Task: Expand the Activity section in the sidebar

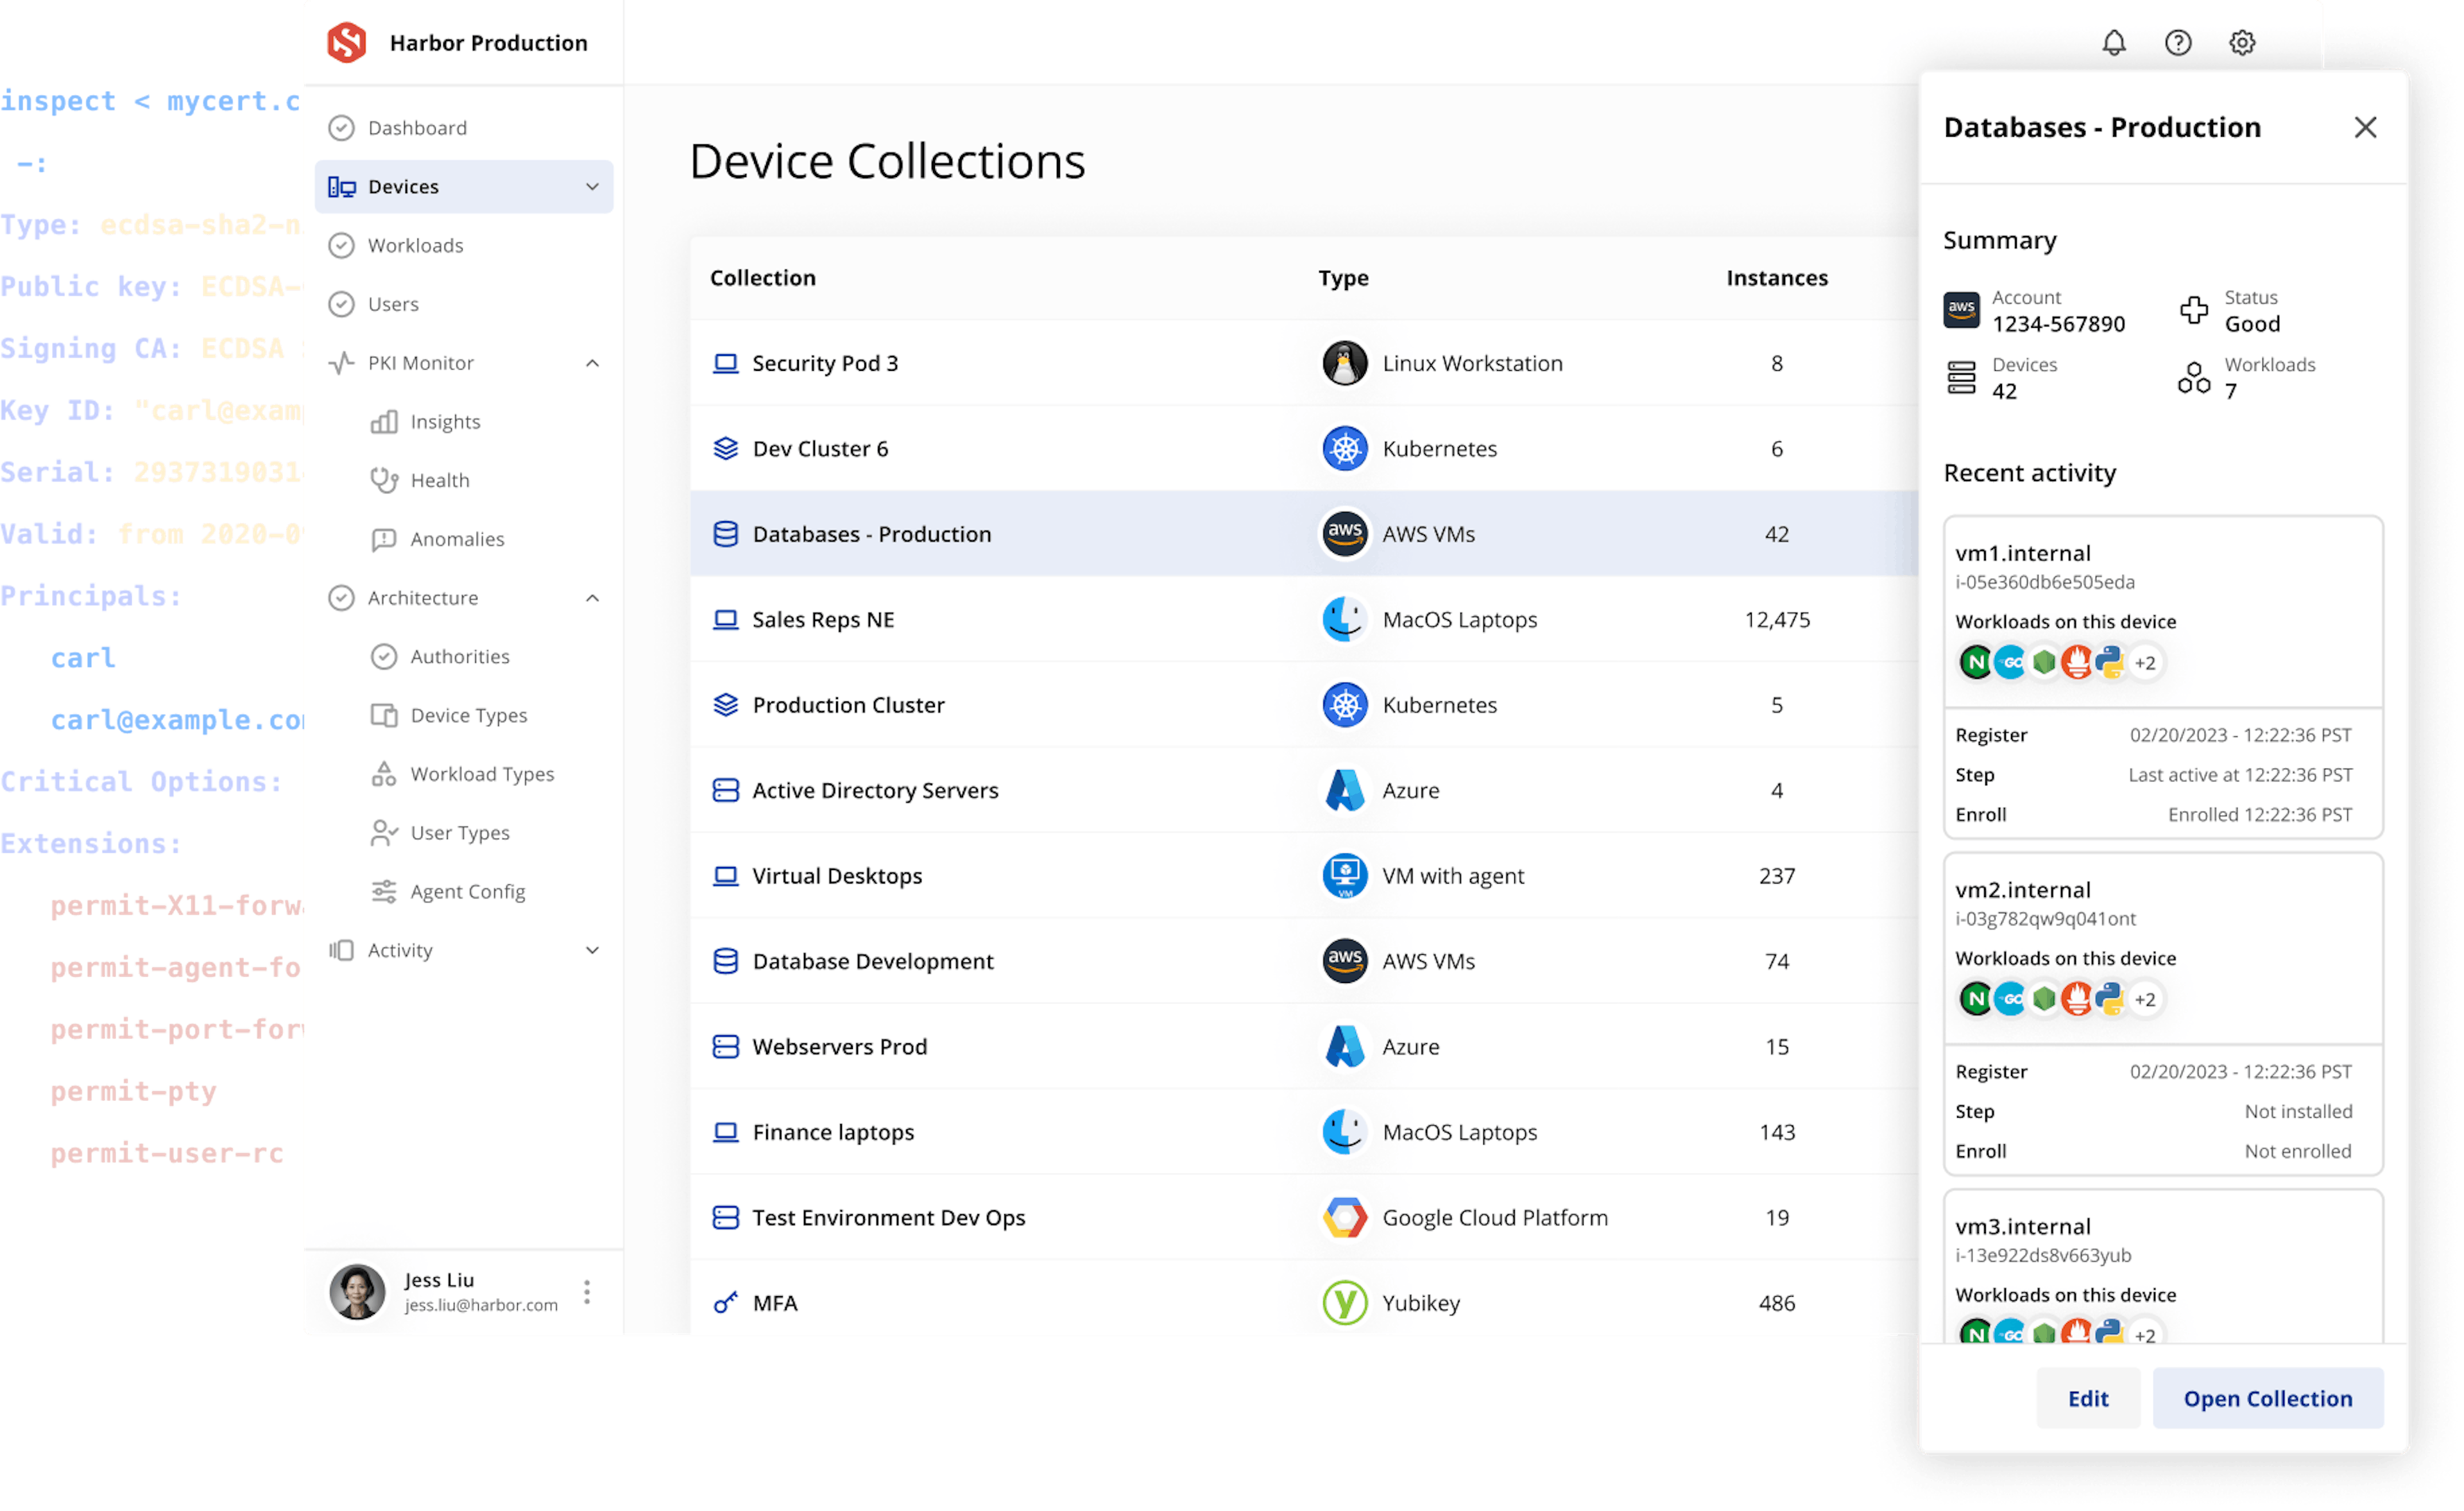Action: coord(592,950)
